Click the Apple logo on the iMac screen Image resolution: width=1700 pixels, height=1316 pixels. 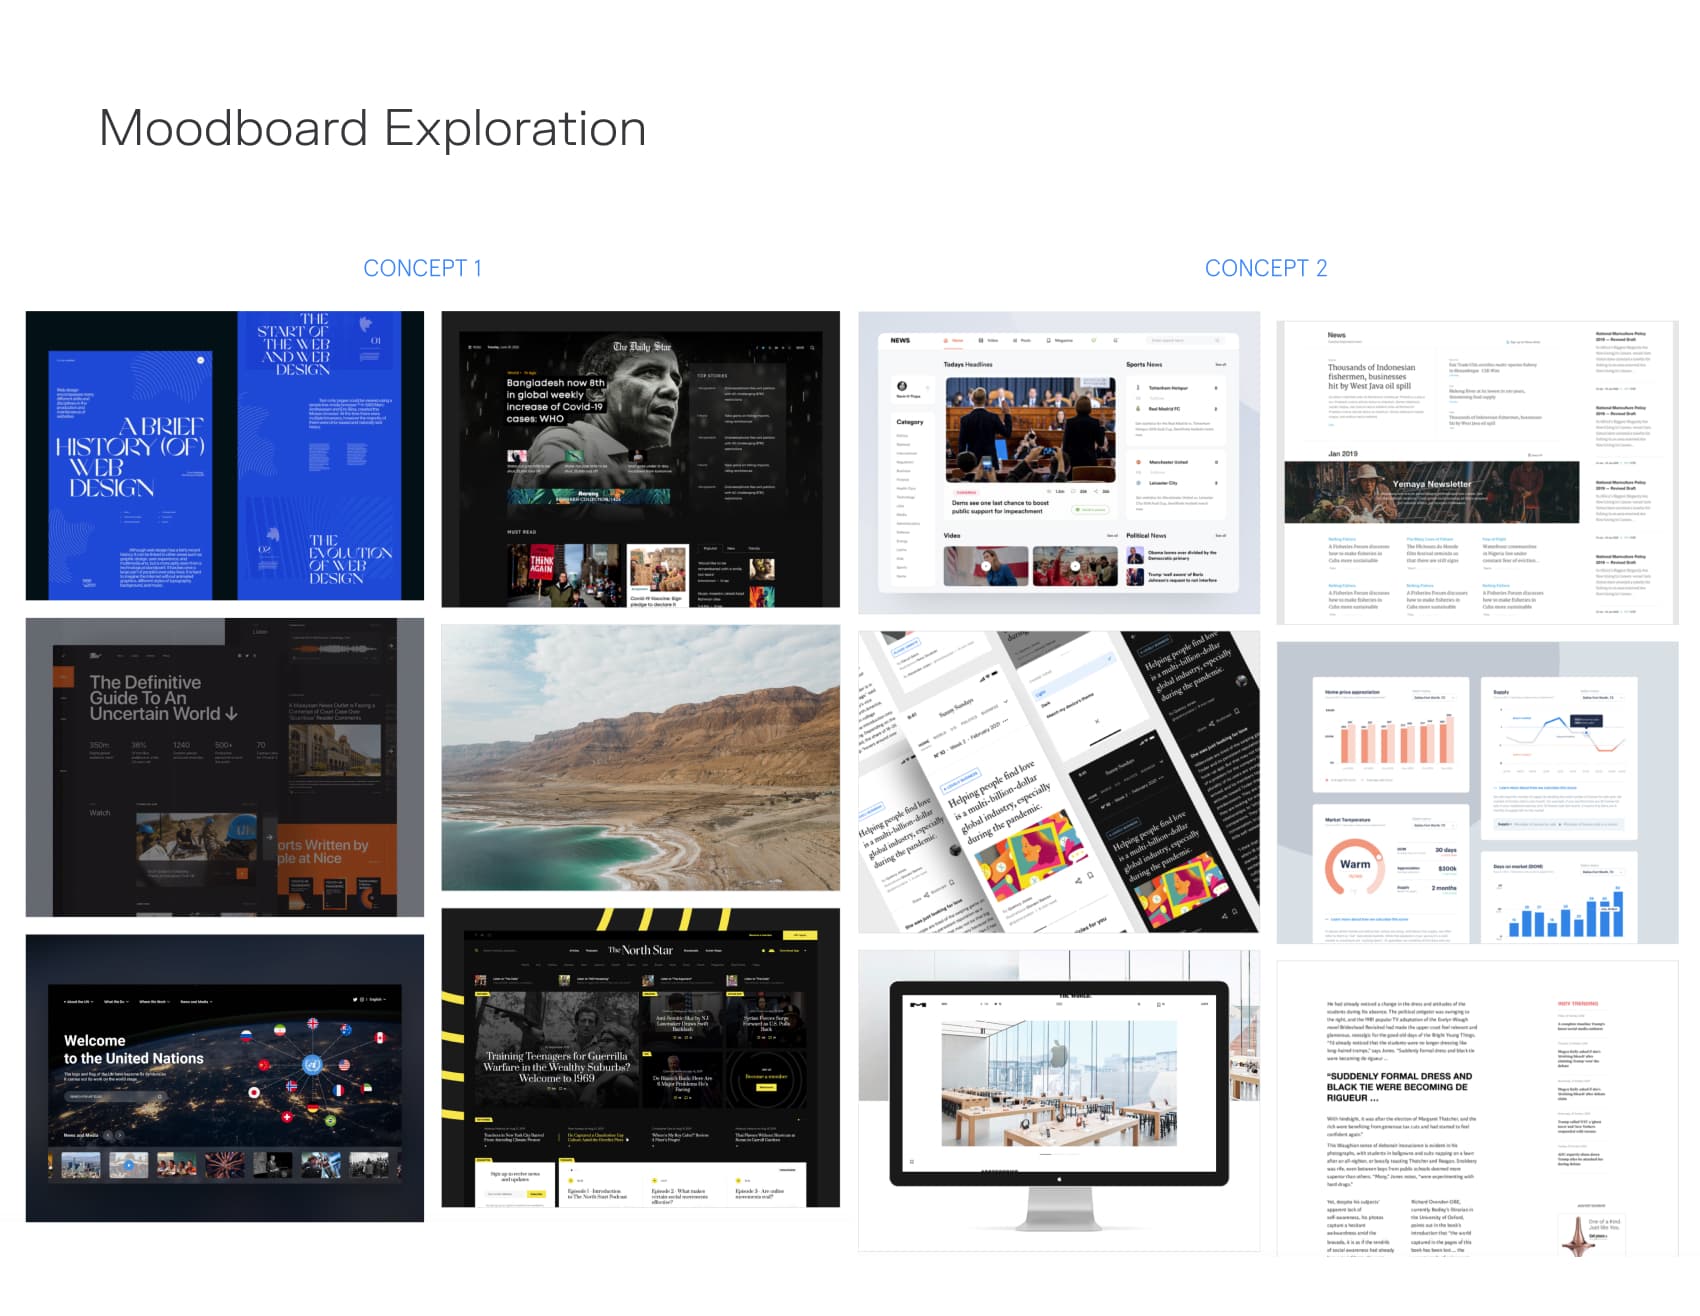pyautogui.click(x=1058, y=1051)
